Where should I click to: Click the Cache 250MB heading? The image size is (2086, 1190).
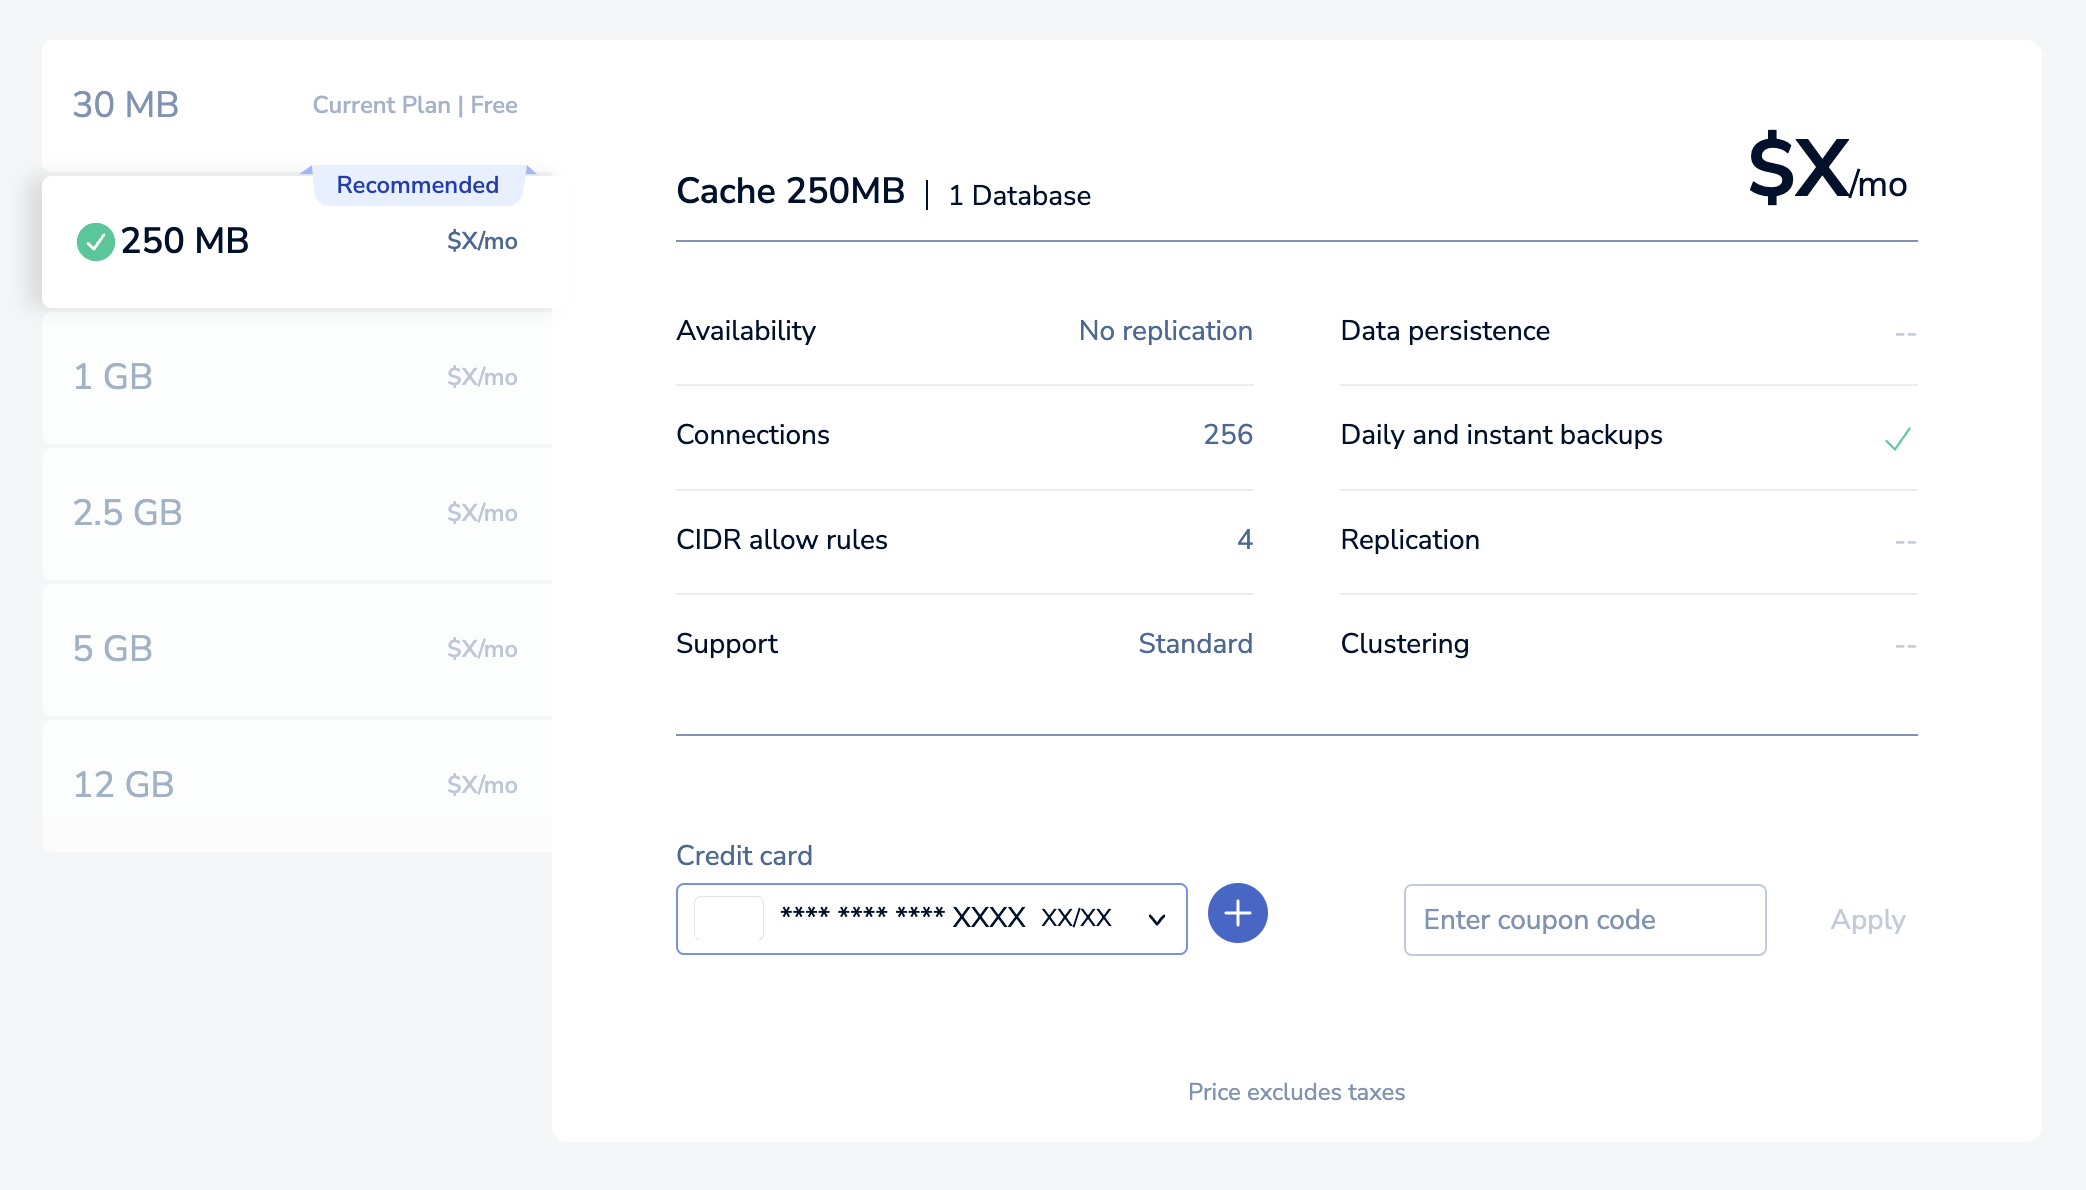click(x=790, y=191)
